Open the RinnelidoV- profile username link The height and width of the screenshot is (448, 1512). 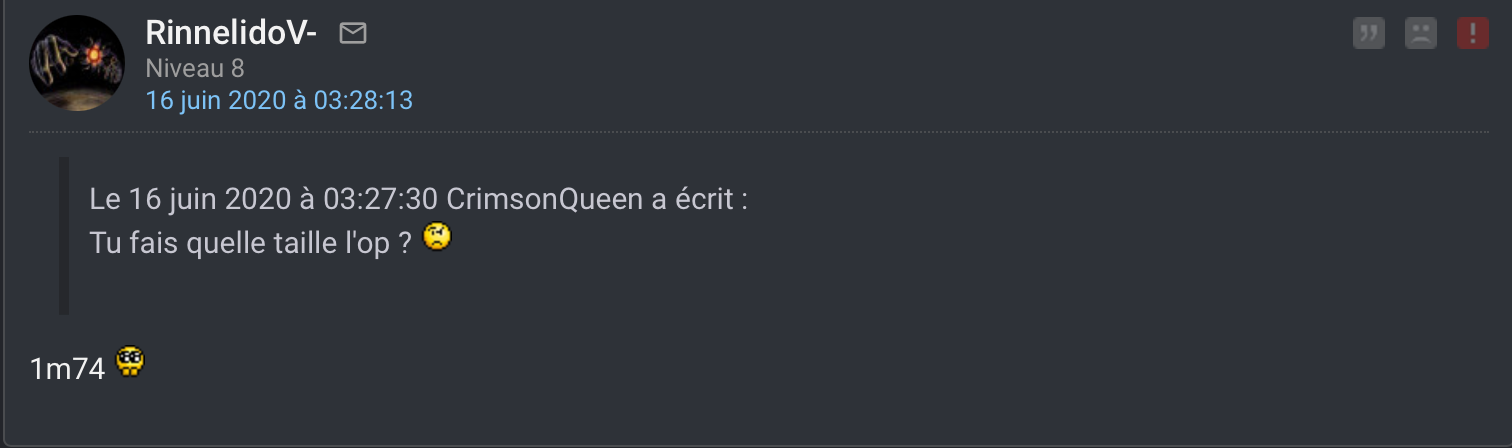point(231,33)
